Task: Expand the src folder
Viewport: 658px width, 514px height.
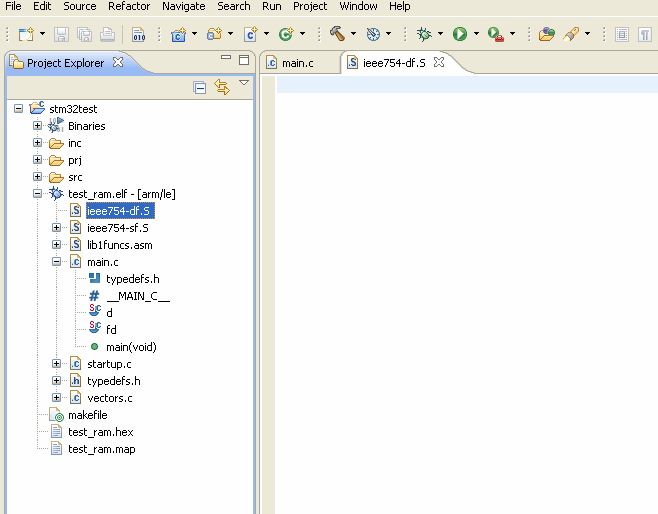Action: click(x=37, y=177)
